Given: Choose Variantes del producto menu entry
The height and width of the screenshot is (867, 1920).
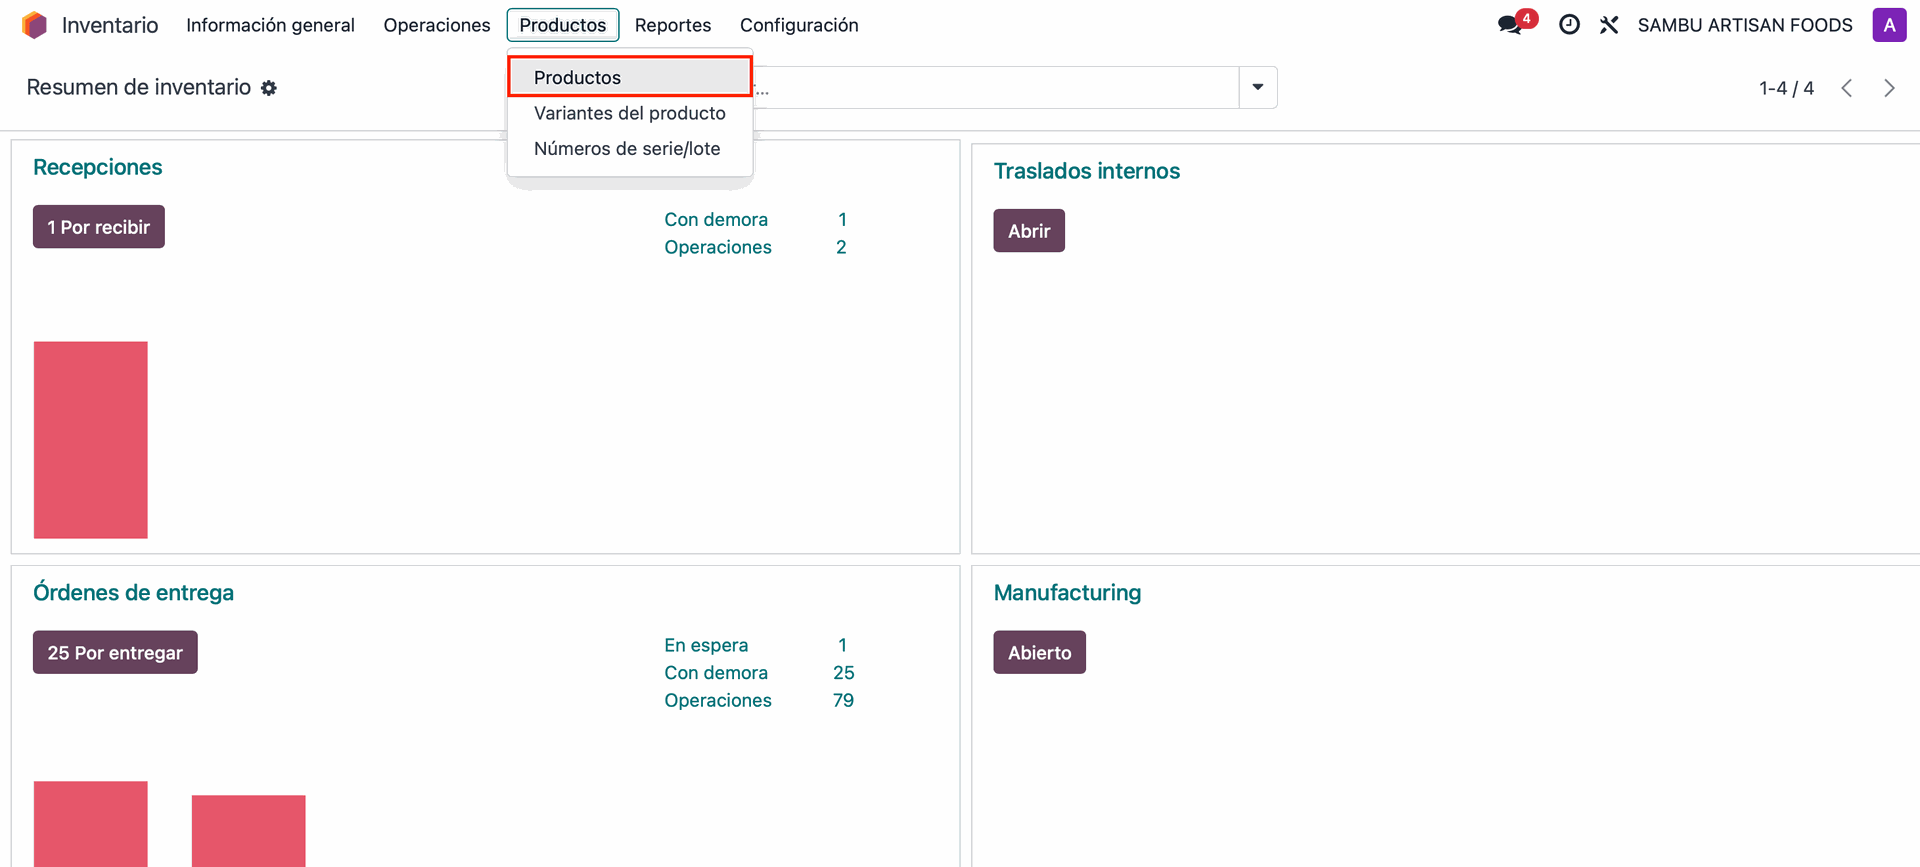Looking at the screenshot, I should click(x=629, y=113).
